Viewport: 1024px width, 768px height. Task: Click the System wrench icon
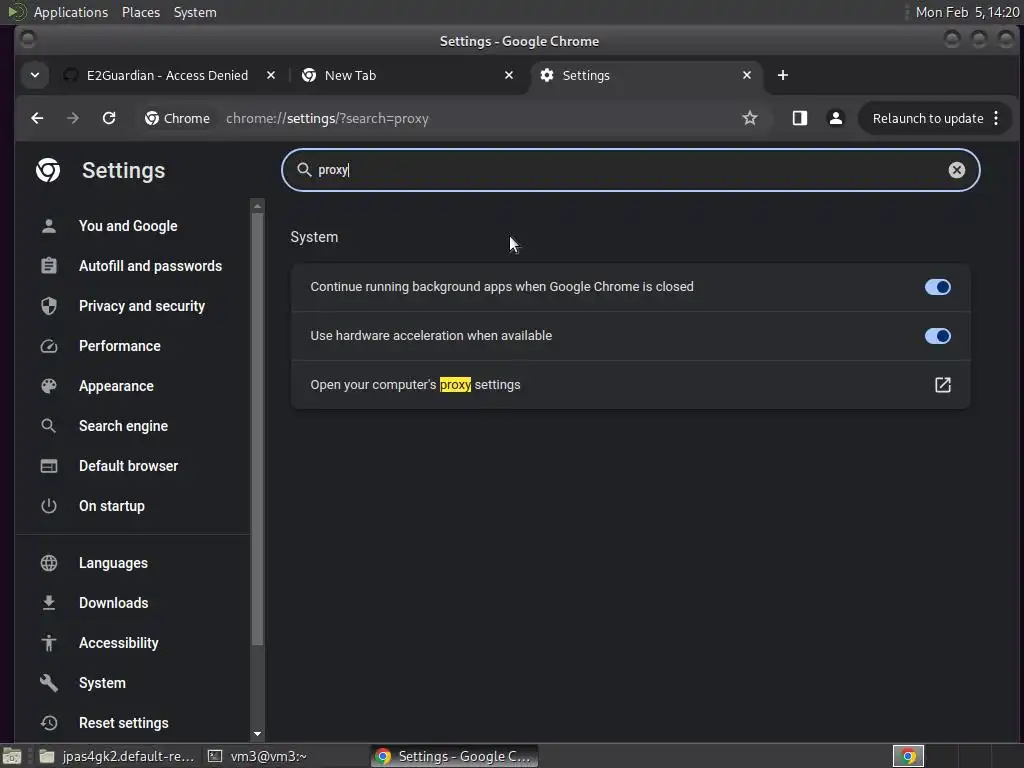coord(49,683)
